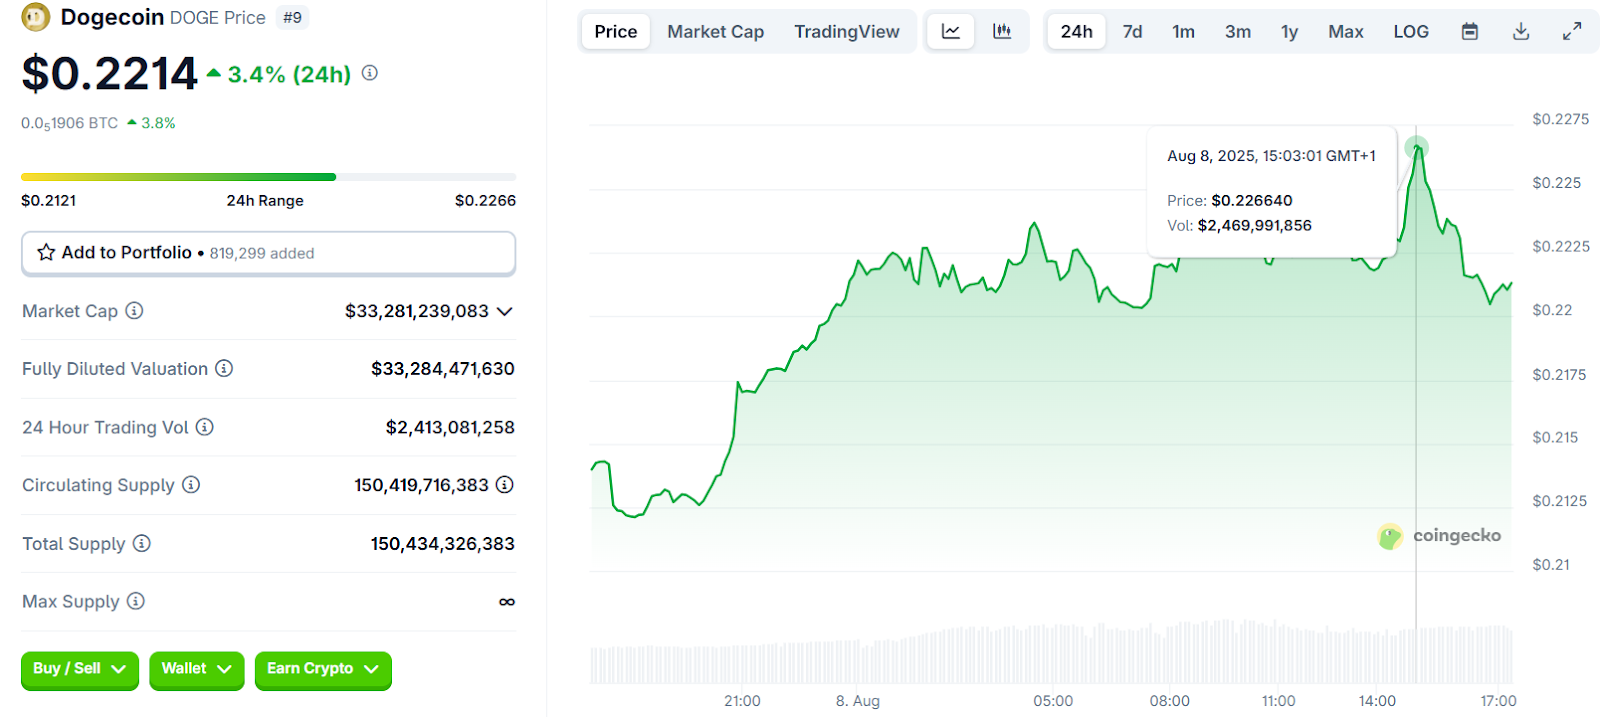Open the calendar date range picker
Screen dimensions: 1600x717
pos(1469,32)
